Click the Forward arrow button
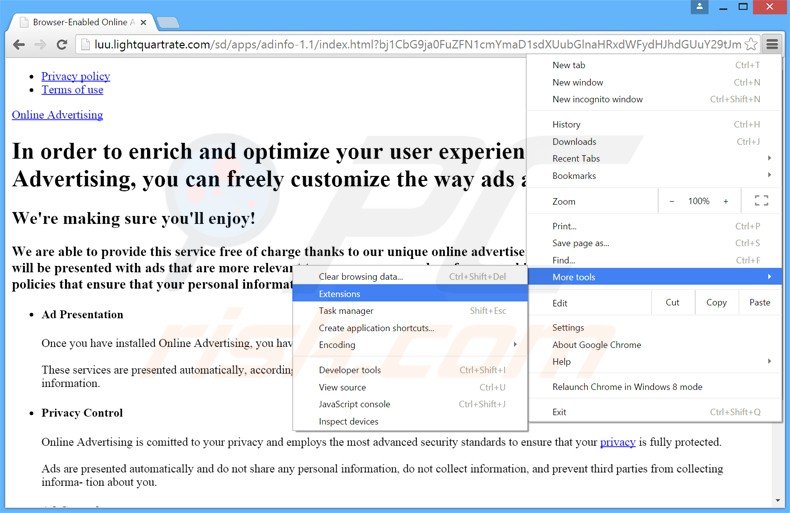This screenshot has height=513, width=790. point(40,44)
